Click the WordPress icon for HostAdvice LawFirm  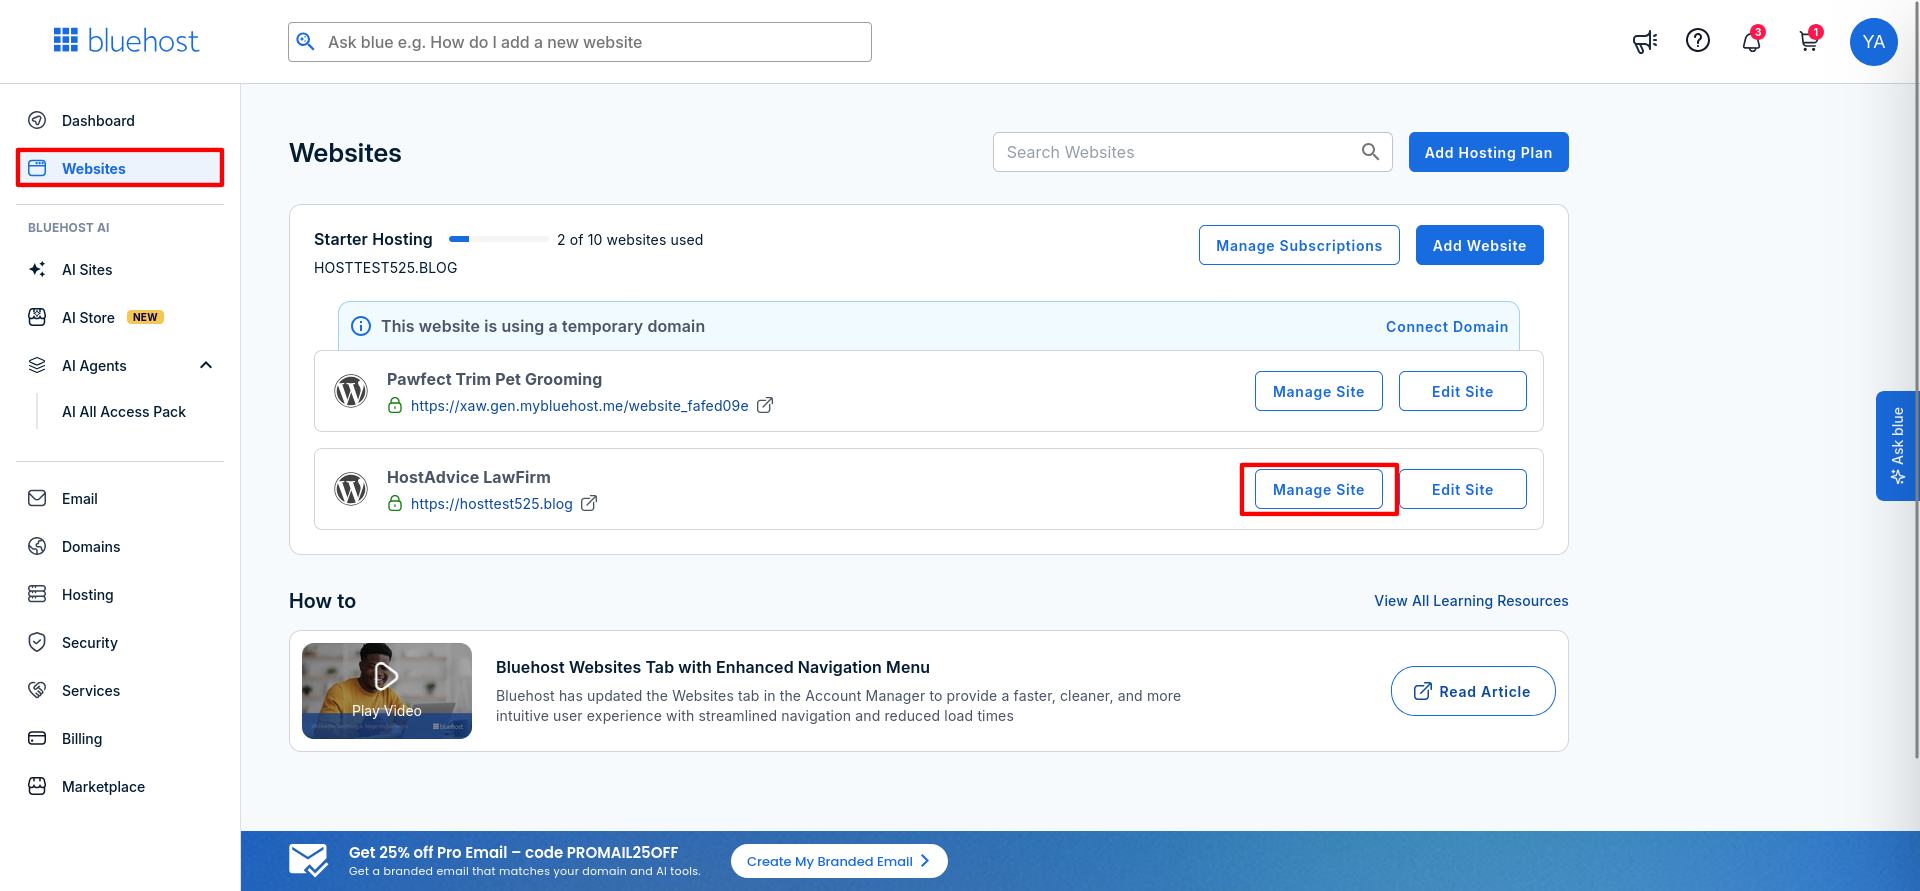(351, 489)
